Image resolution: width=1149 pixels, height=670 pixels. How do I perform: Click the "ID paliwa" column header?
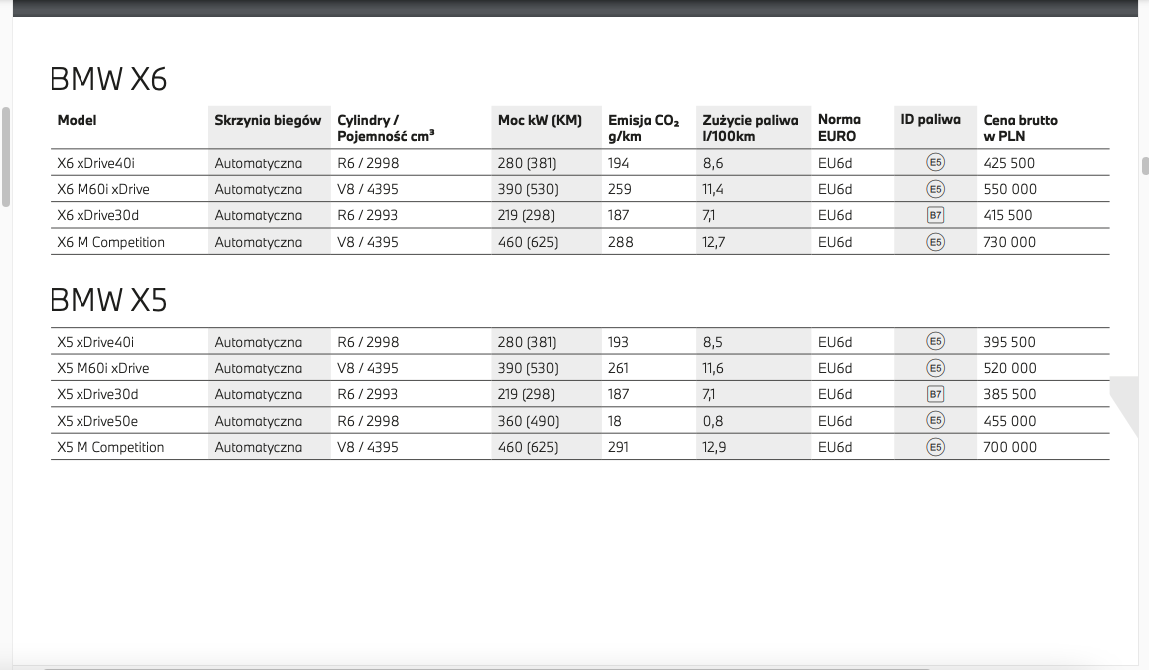[931, 119]
